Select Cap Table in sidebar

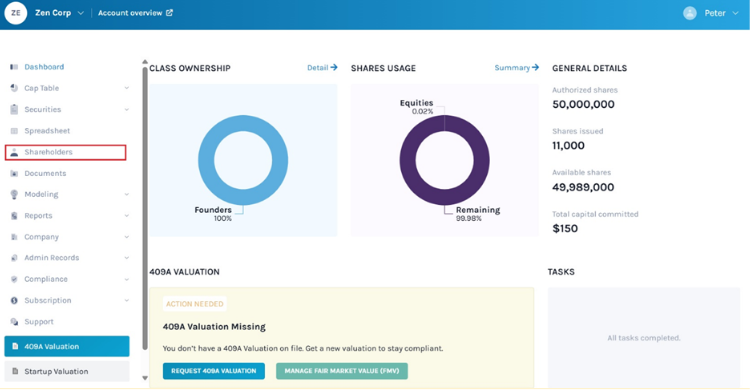tap(42, 88)
